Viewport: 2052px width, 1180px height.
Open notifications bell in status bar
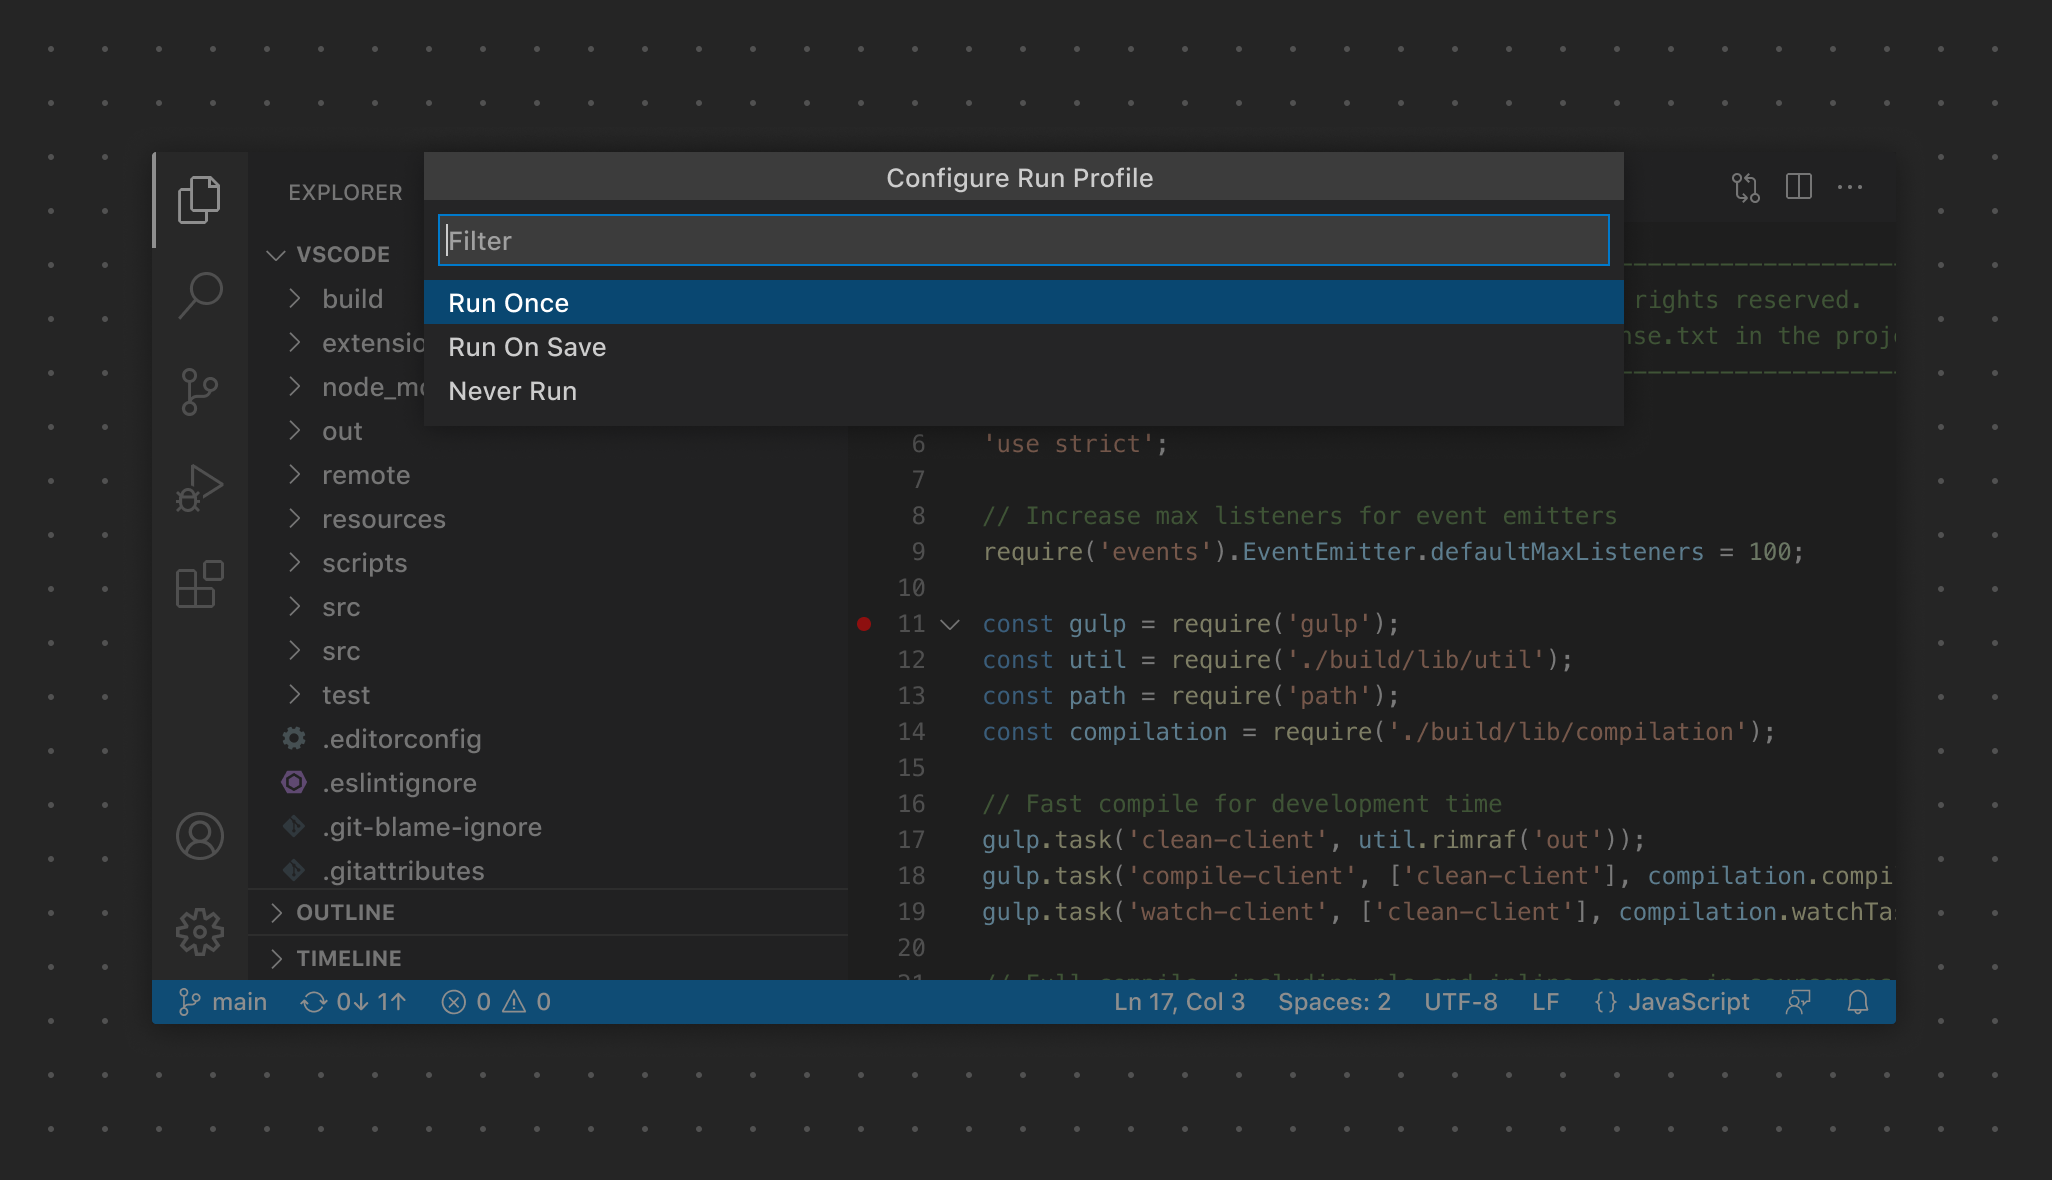pyautogui.click(x=1857, y=1002)
